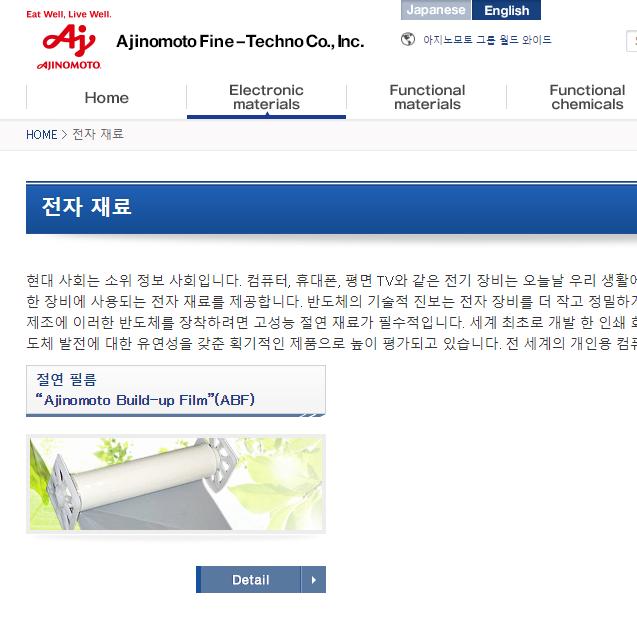
Task: Click the Ajinomoto Fine-Techno Co., Inc. title
Action: tap(240, 41)
